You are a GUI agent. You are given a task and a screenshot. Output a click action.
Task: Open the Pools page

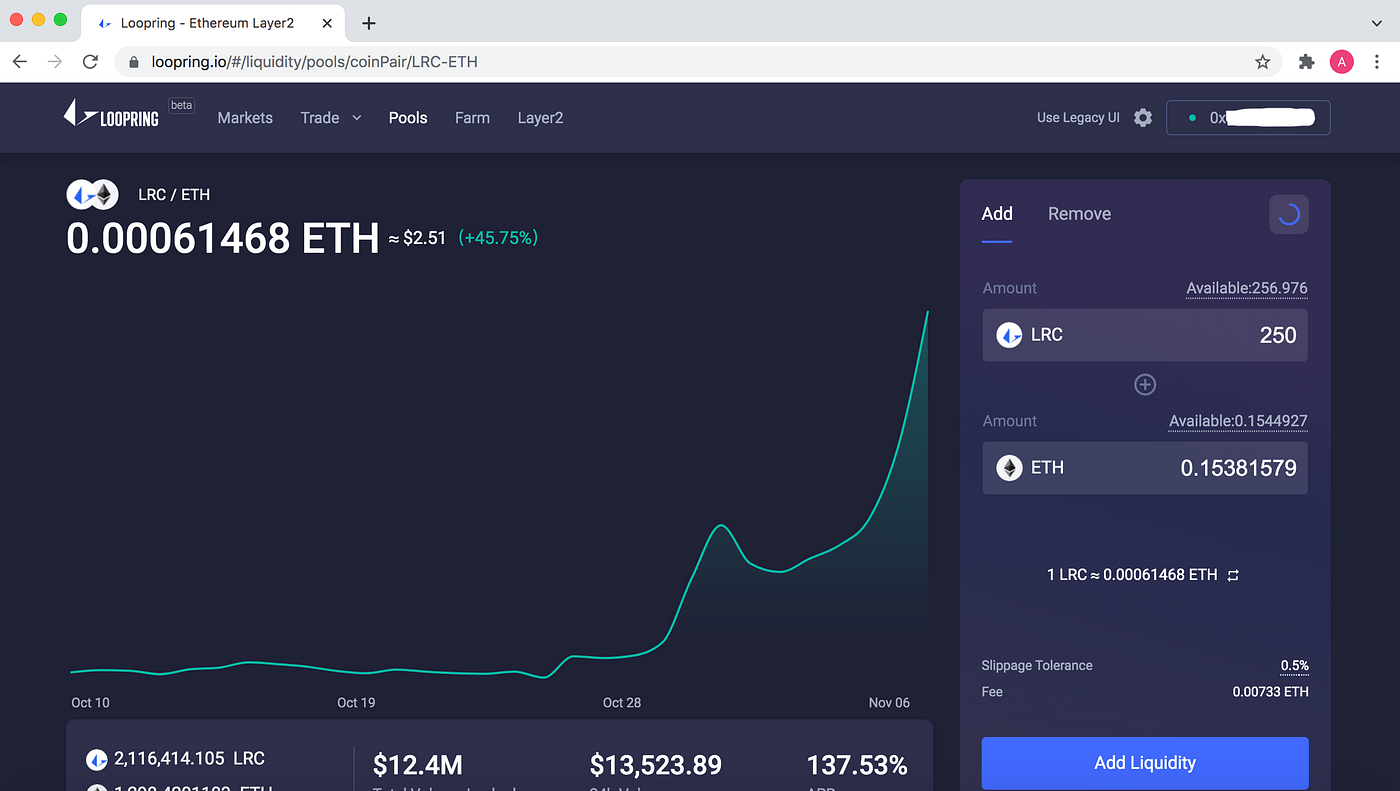click(x=408, y=118)
